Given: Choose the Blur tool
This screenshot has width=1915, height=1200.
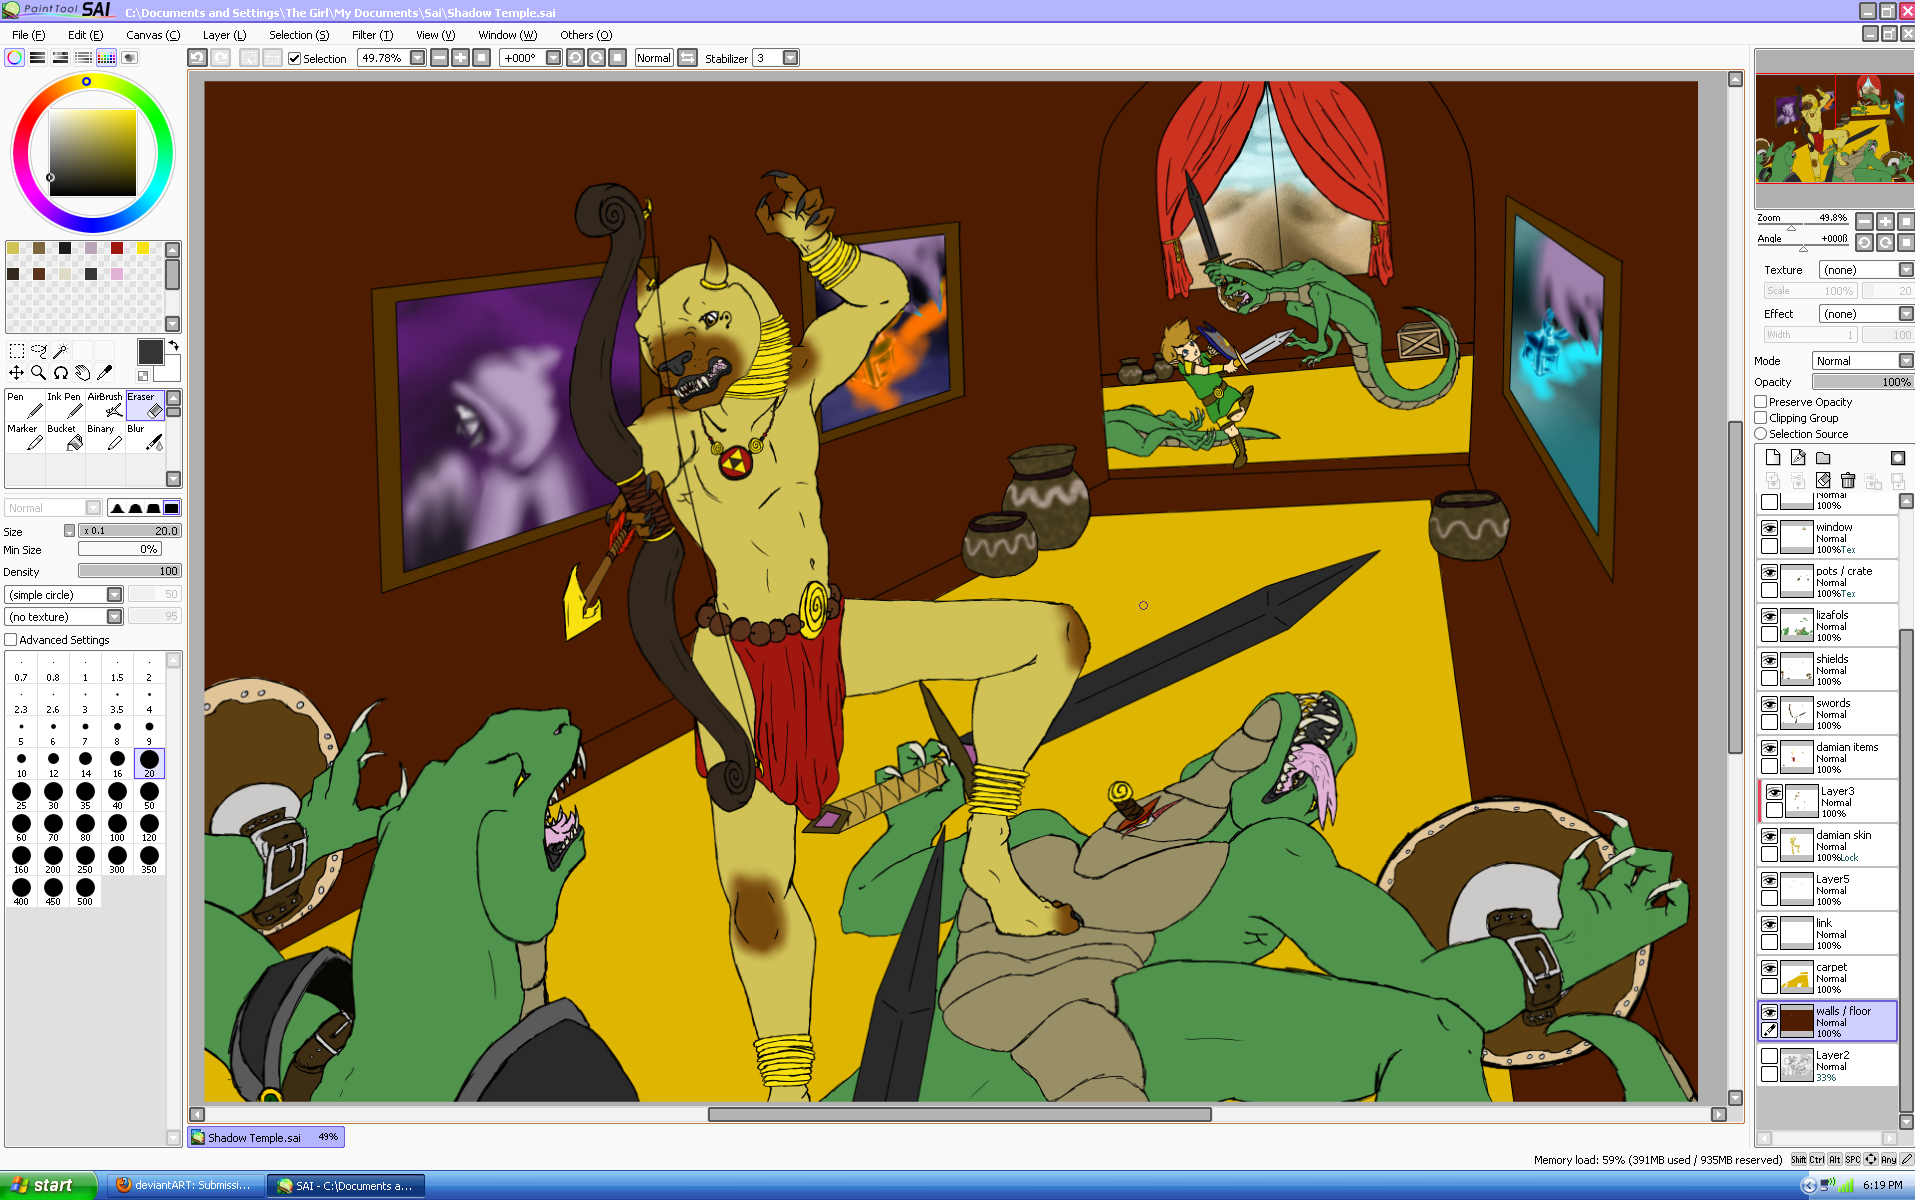Looking at the screenshot, I should coord(145,437).
